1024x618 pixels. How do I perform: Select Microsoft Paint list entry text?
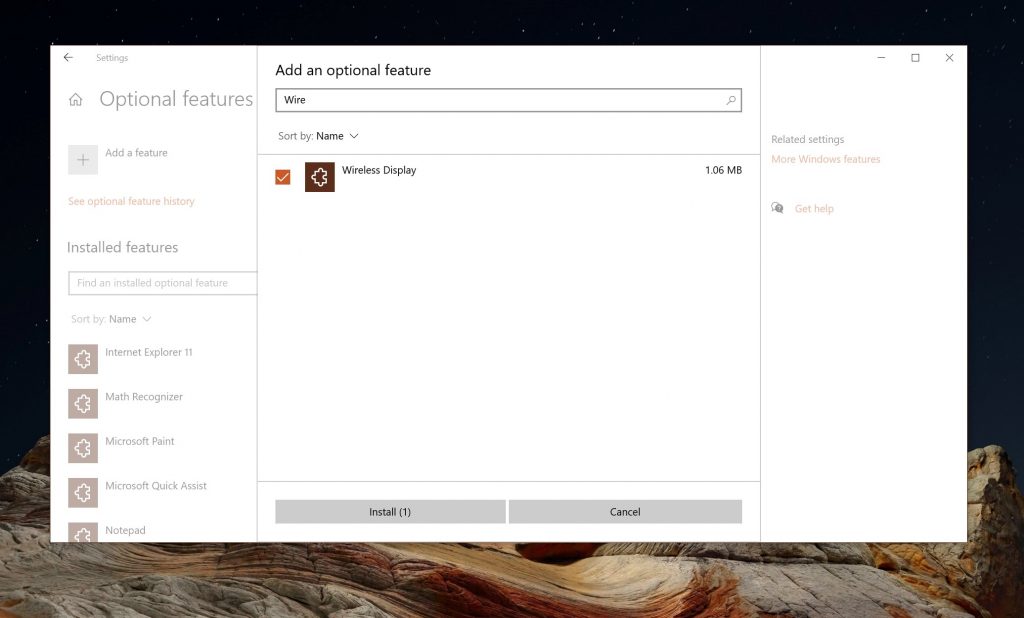pos(140,441)
